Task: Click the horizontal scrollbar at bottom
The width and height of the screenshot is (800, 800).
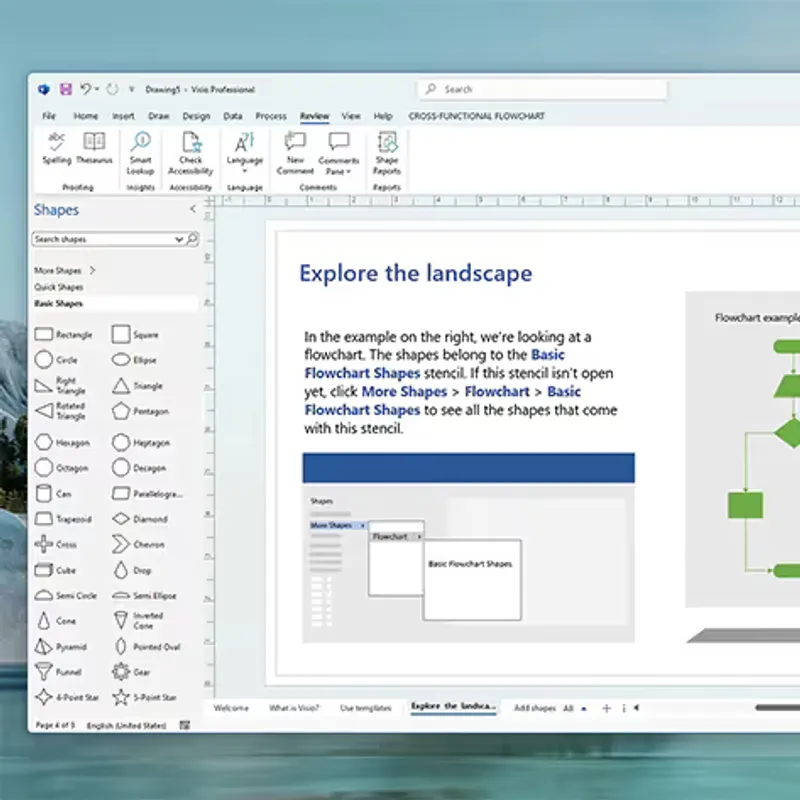Action: coord(777,708)
